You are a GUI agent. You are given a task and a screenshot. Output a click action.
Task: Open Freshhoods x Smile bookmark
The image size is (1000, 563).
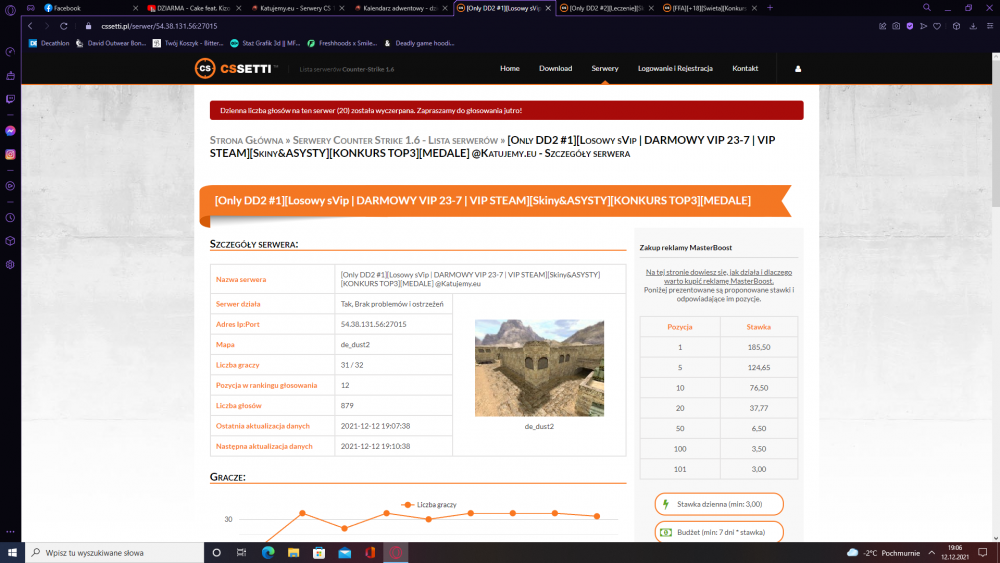pos(342,43)
